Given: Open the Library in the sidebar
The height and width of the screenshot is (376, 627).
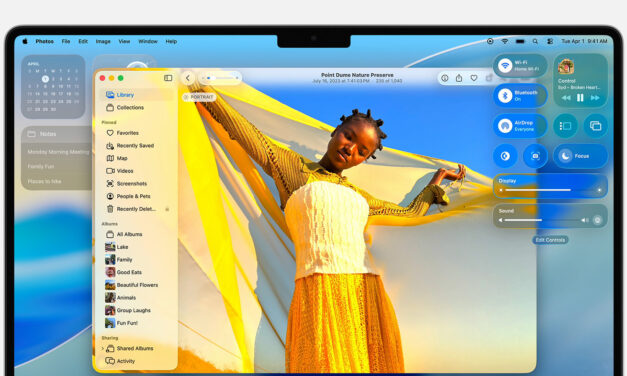Looking at the screenshot, I should [136, 95].
